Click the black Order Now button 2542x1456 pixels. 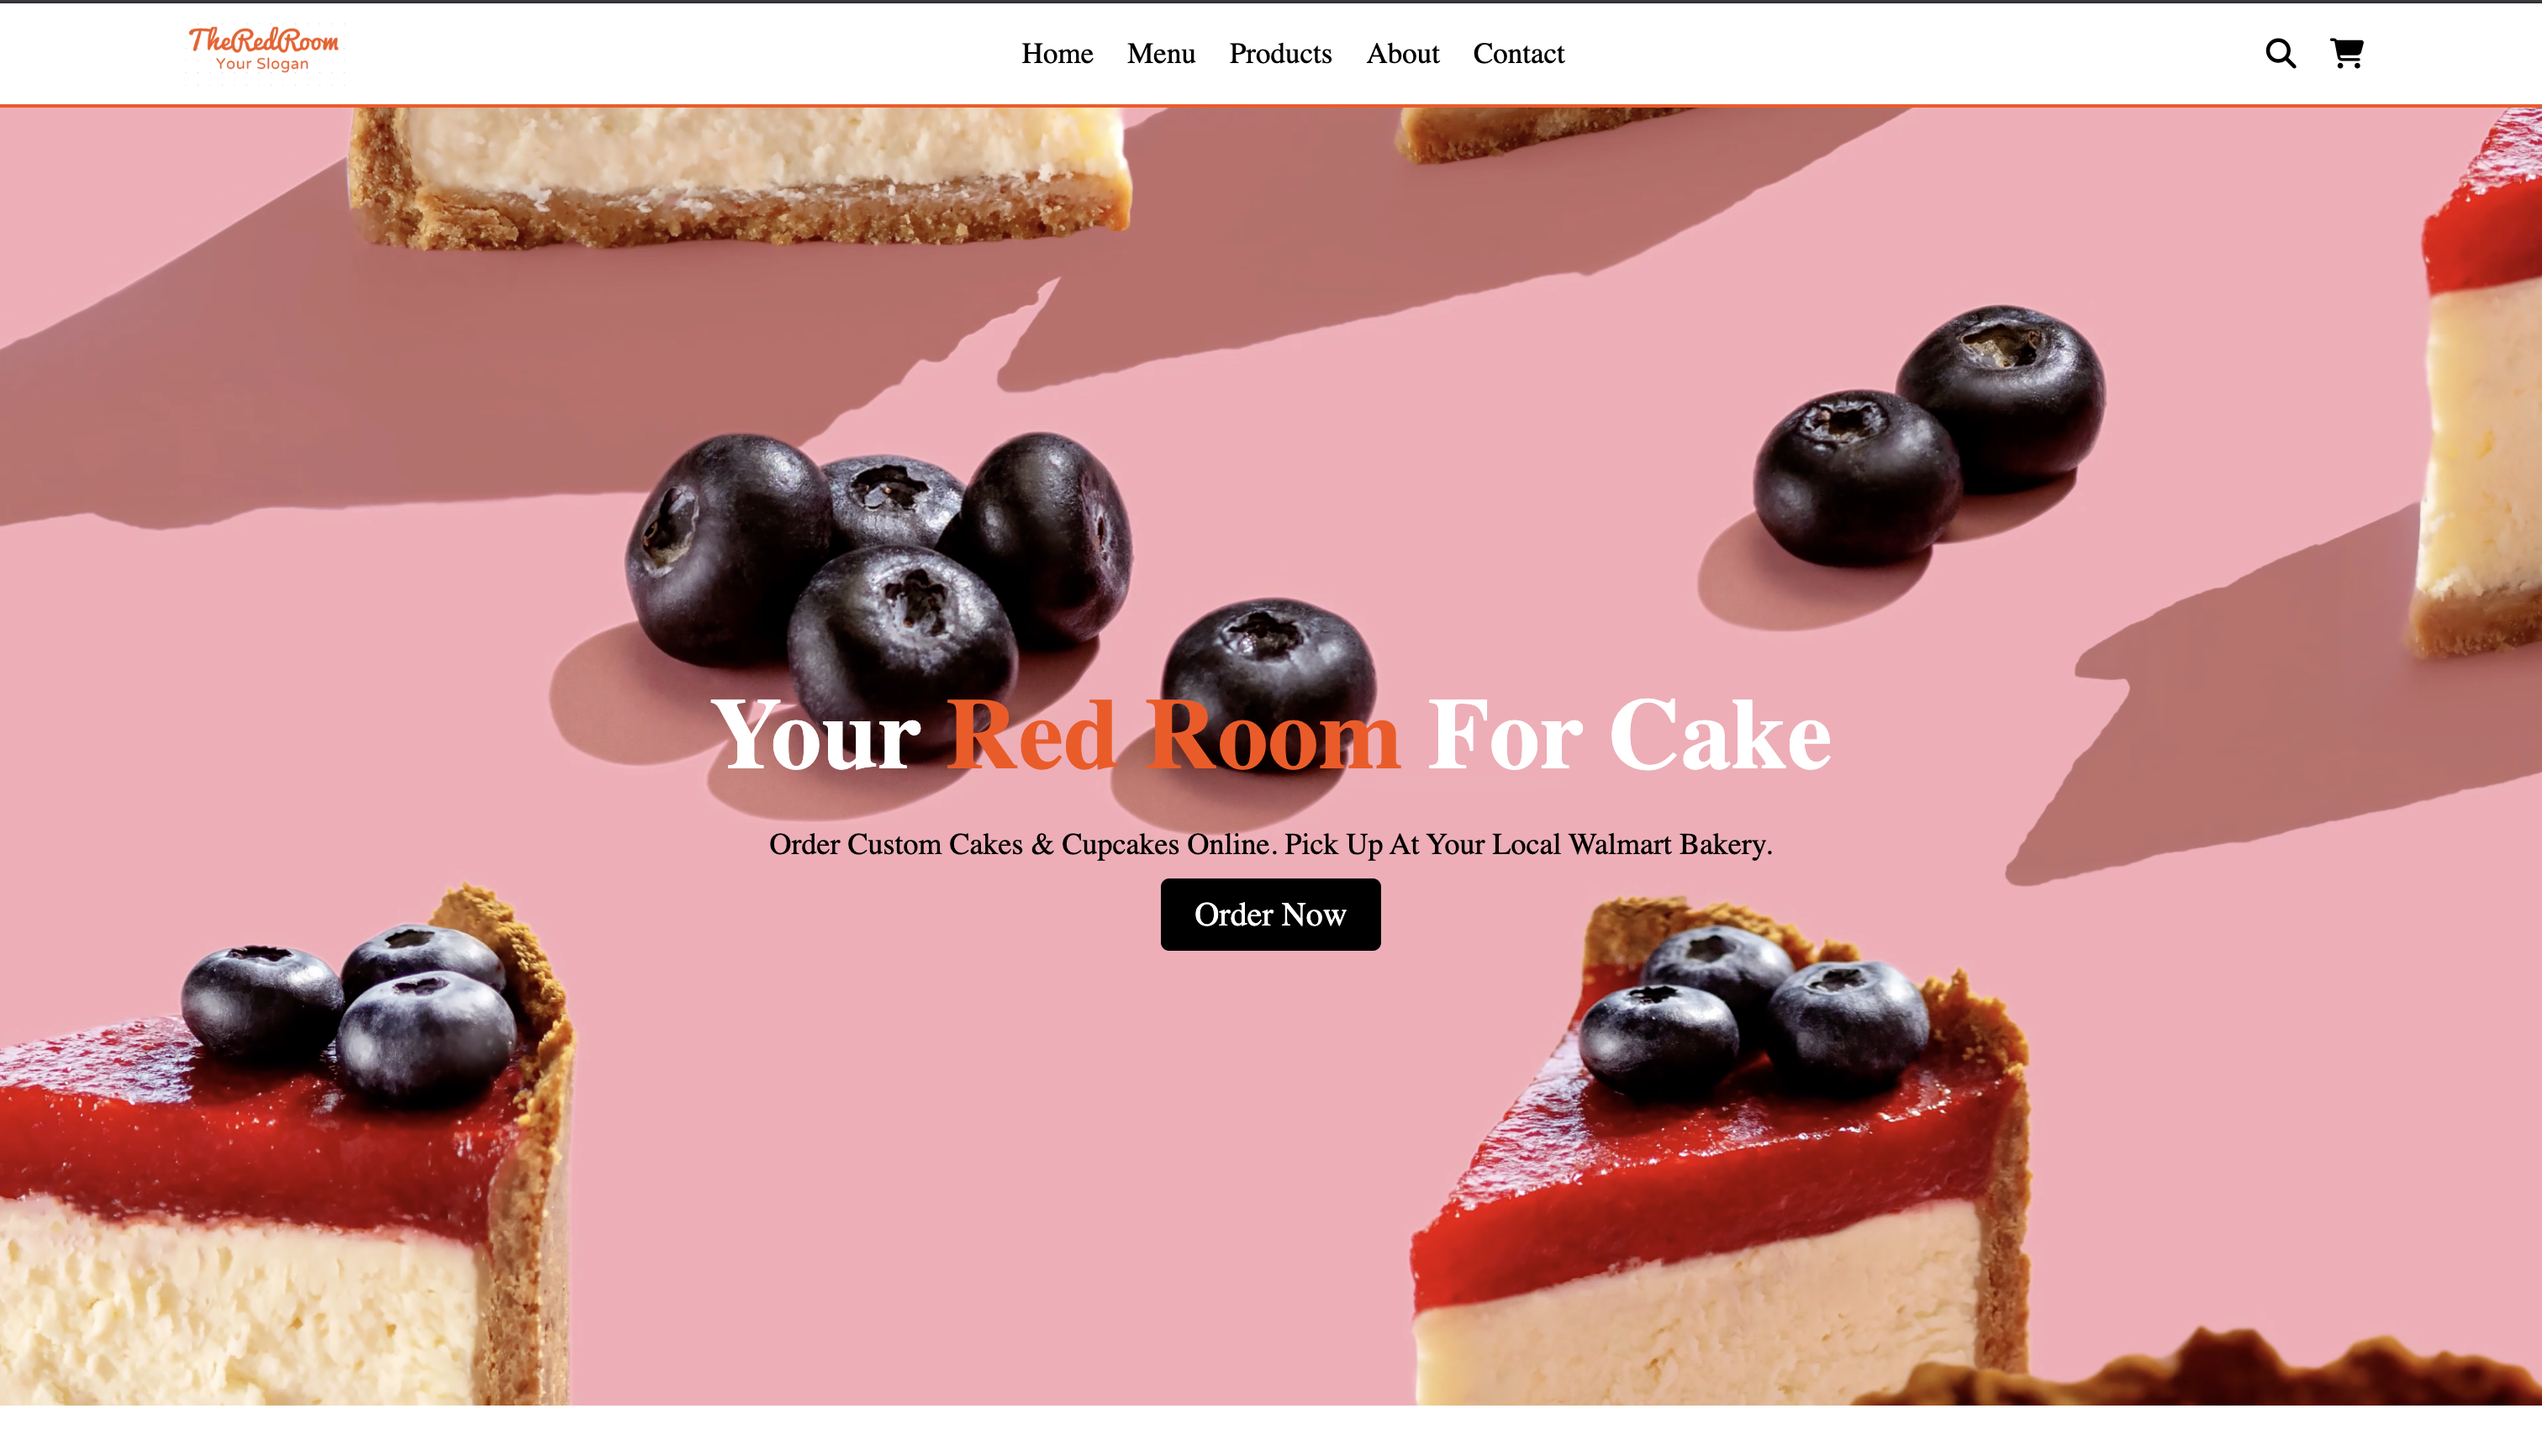[1270, 914]
